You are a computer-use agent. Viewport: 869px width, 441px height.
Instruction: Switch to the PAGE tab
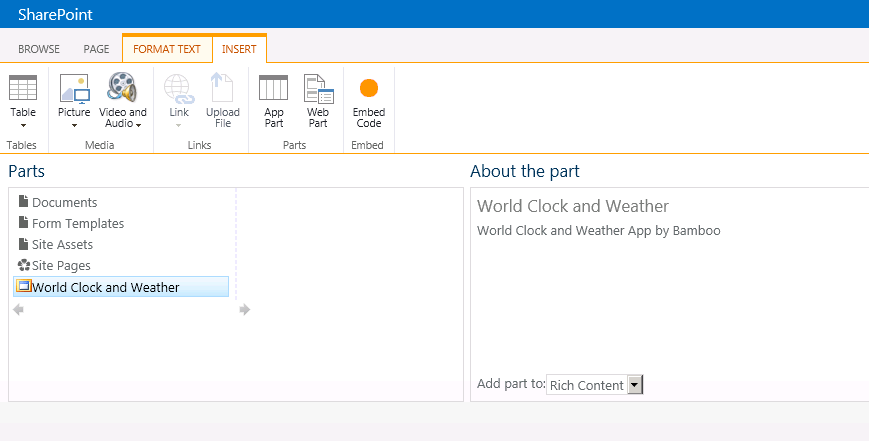(96, 49)
